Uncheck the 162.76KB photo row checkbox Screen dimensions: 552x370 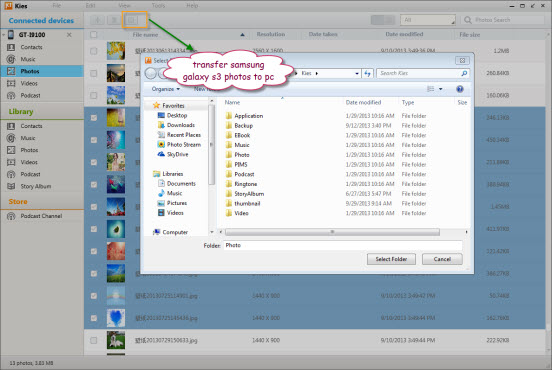[x=94, y=318]
